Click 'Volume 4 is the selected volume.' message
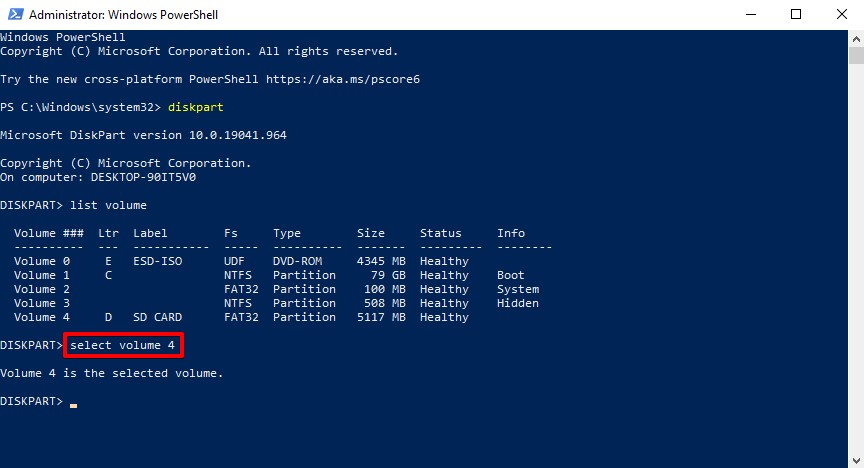 tap(112, 373)
